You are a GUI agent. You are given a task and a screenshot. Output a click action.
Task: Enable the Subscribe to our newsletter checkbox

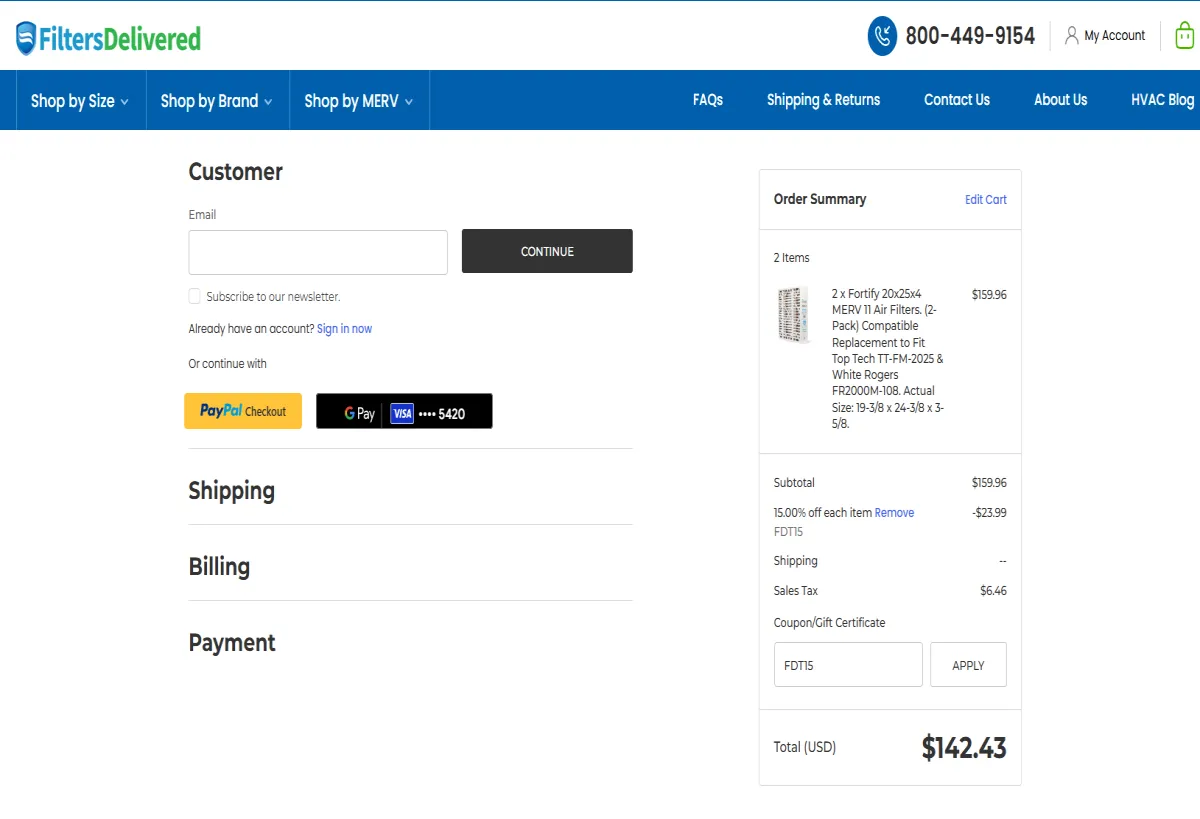click(x=194, y=296)
